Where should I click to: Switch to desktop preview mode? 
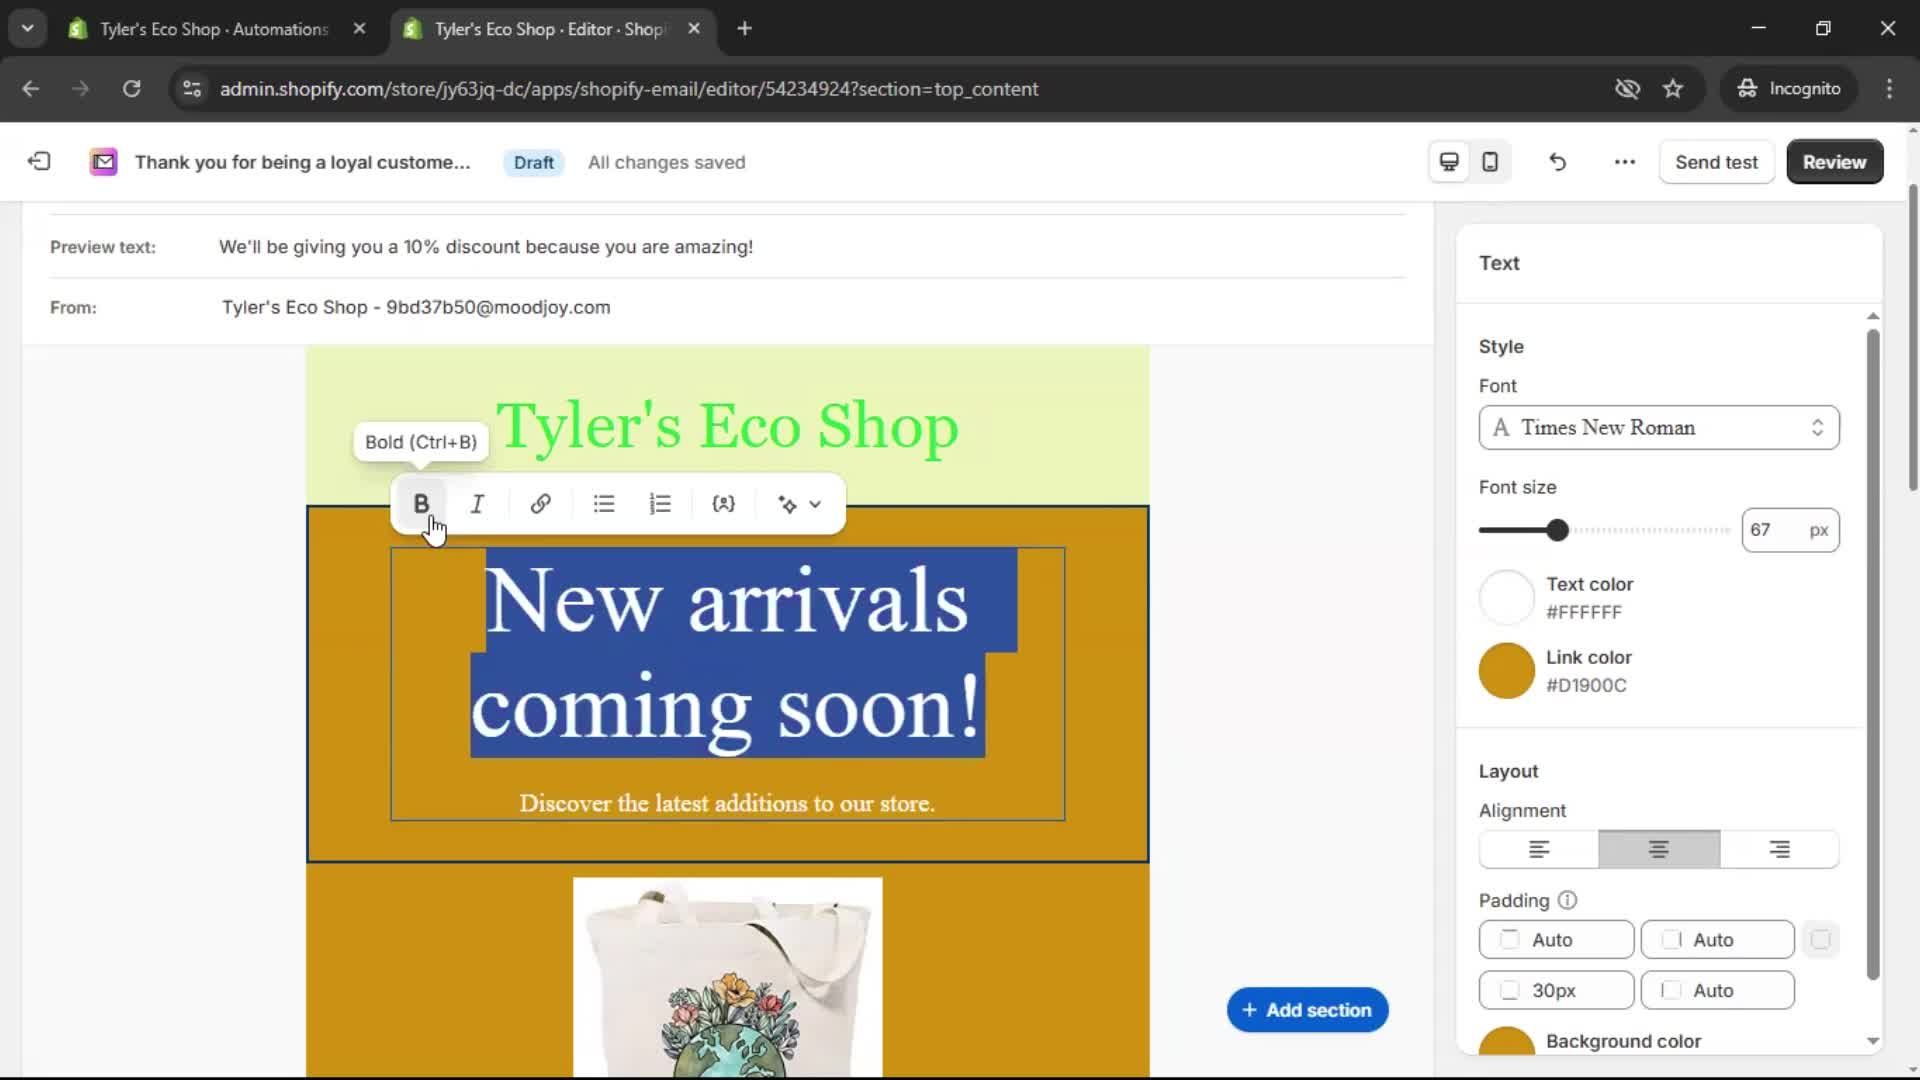tap(1448, 161)
